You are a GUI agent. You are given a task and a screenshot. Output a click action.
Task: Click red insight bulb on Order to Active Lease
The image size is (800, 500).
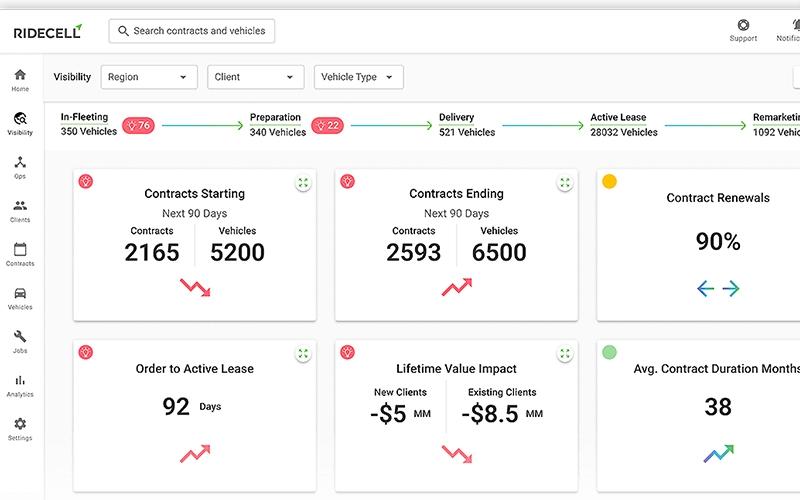click(86, 352)
